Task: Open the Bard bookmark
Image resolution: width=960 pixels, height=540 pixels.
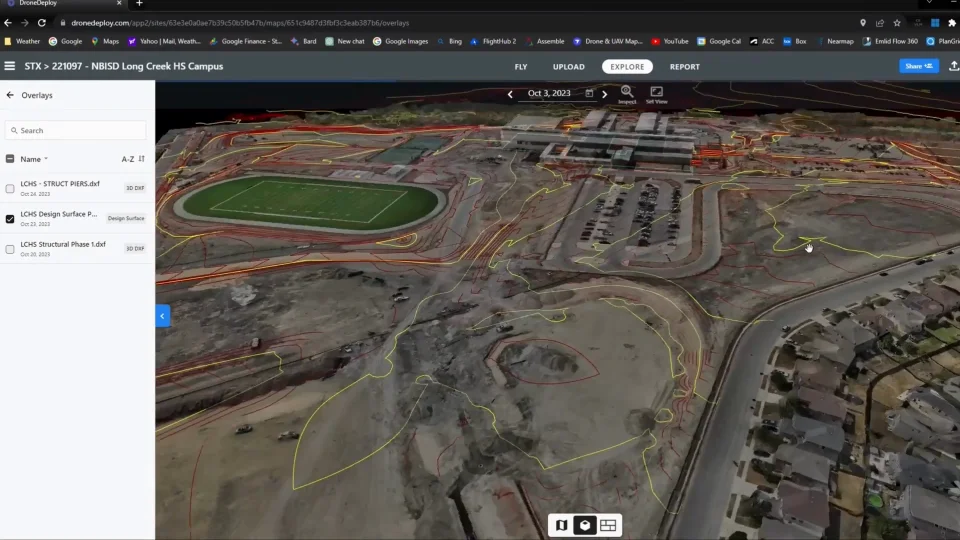Action: pyautogui.click(x=304, y=41)
